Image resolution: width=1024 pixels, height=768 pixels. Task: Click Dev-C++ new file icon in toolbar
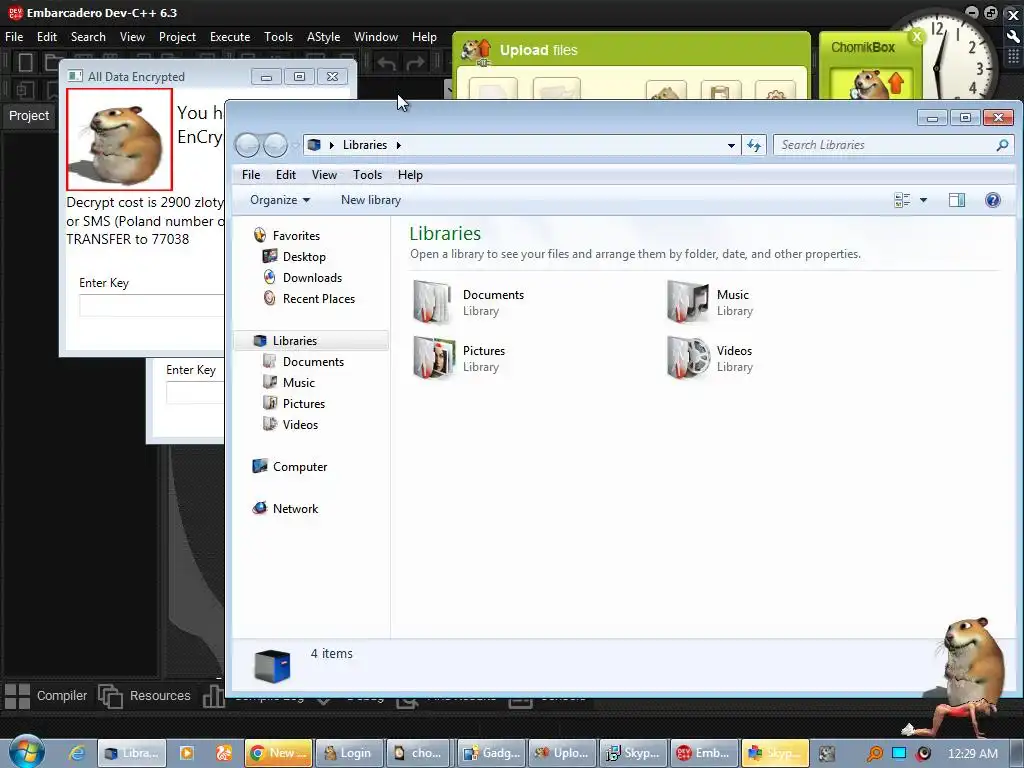[25, 63]
